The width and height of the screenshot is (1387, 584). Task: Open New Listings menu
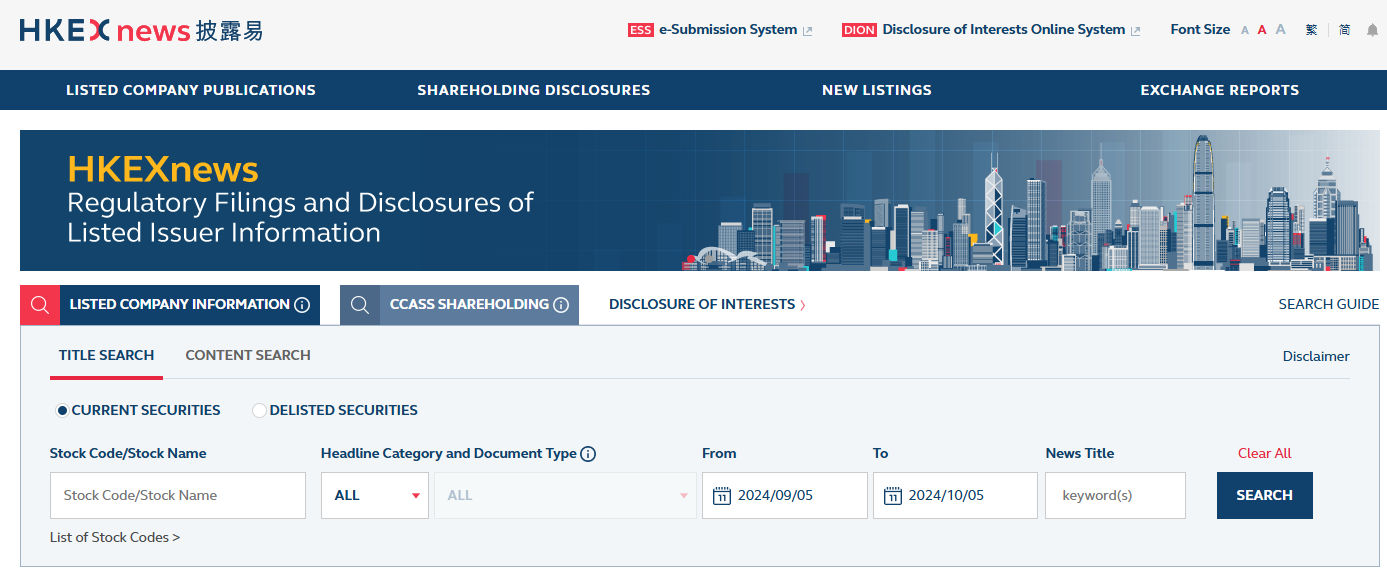coord(877,90)
